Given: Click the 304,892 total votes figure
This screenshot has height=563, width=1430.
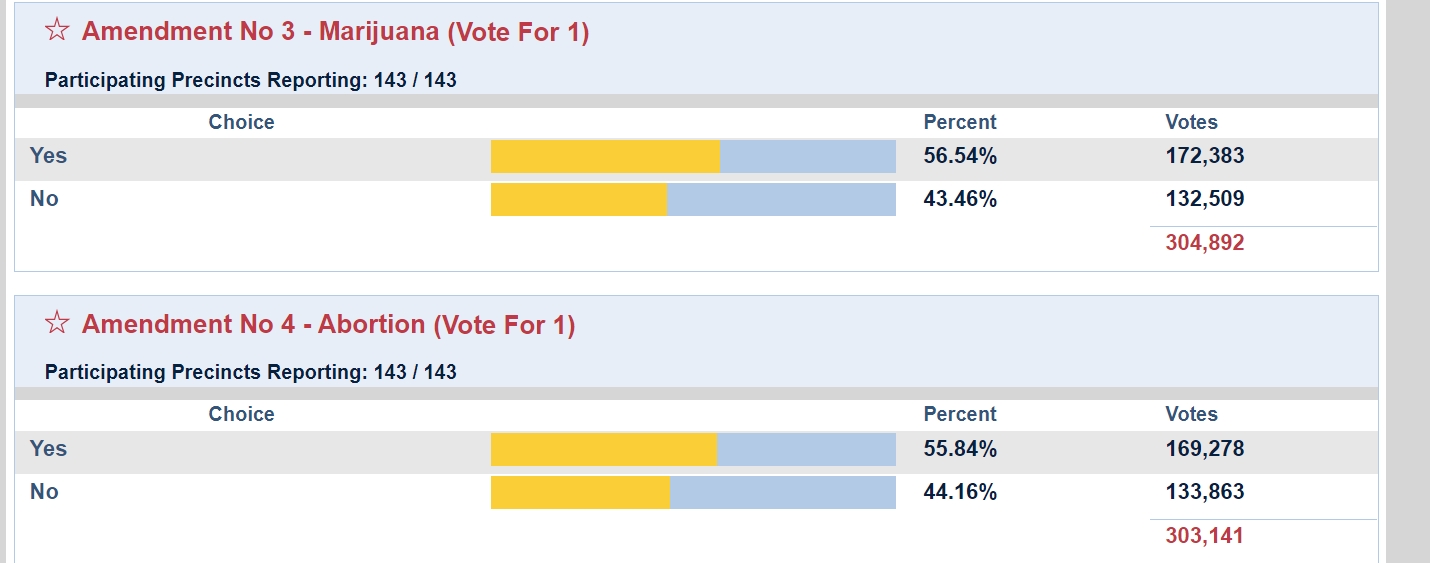Looking at the screenshot, I should tap(1204, 243).
